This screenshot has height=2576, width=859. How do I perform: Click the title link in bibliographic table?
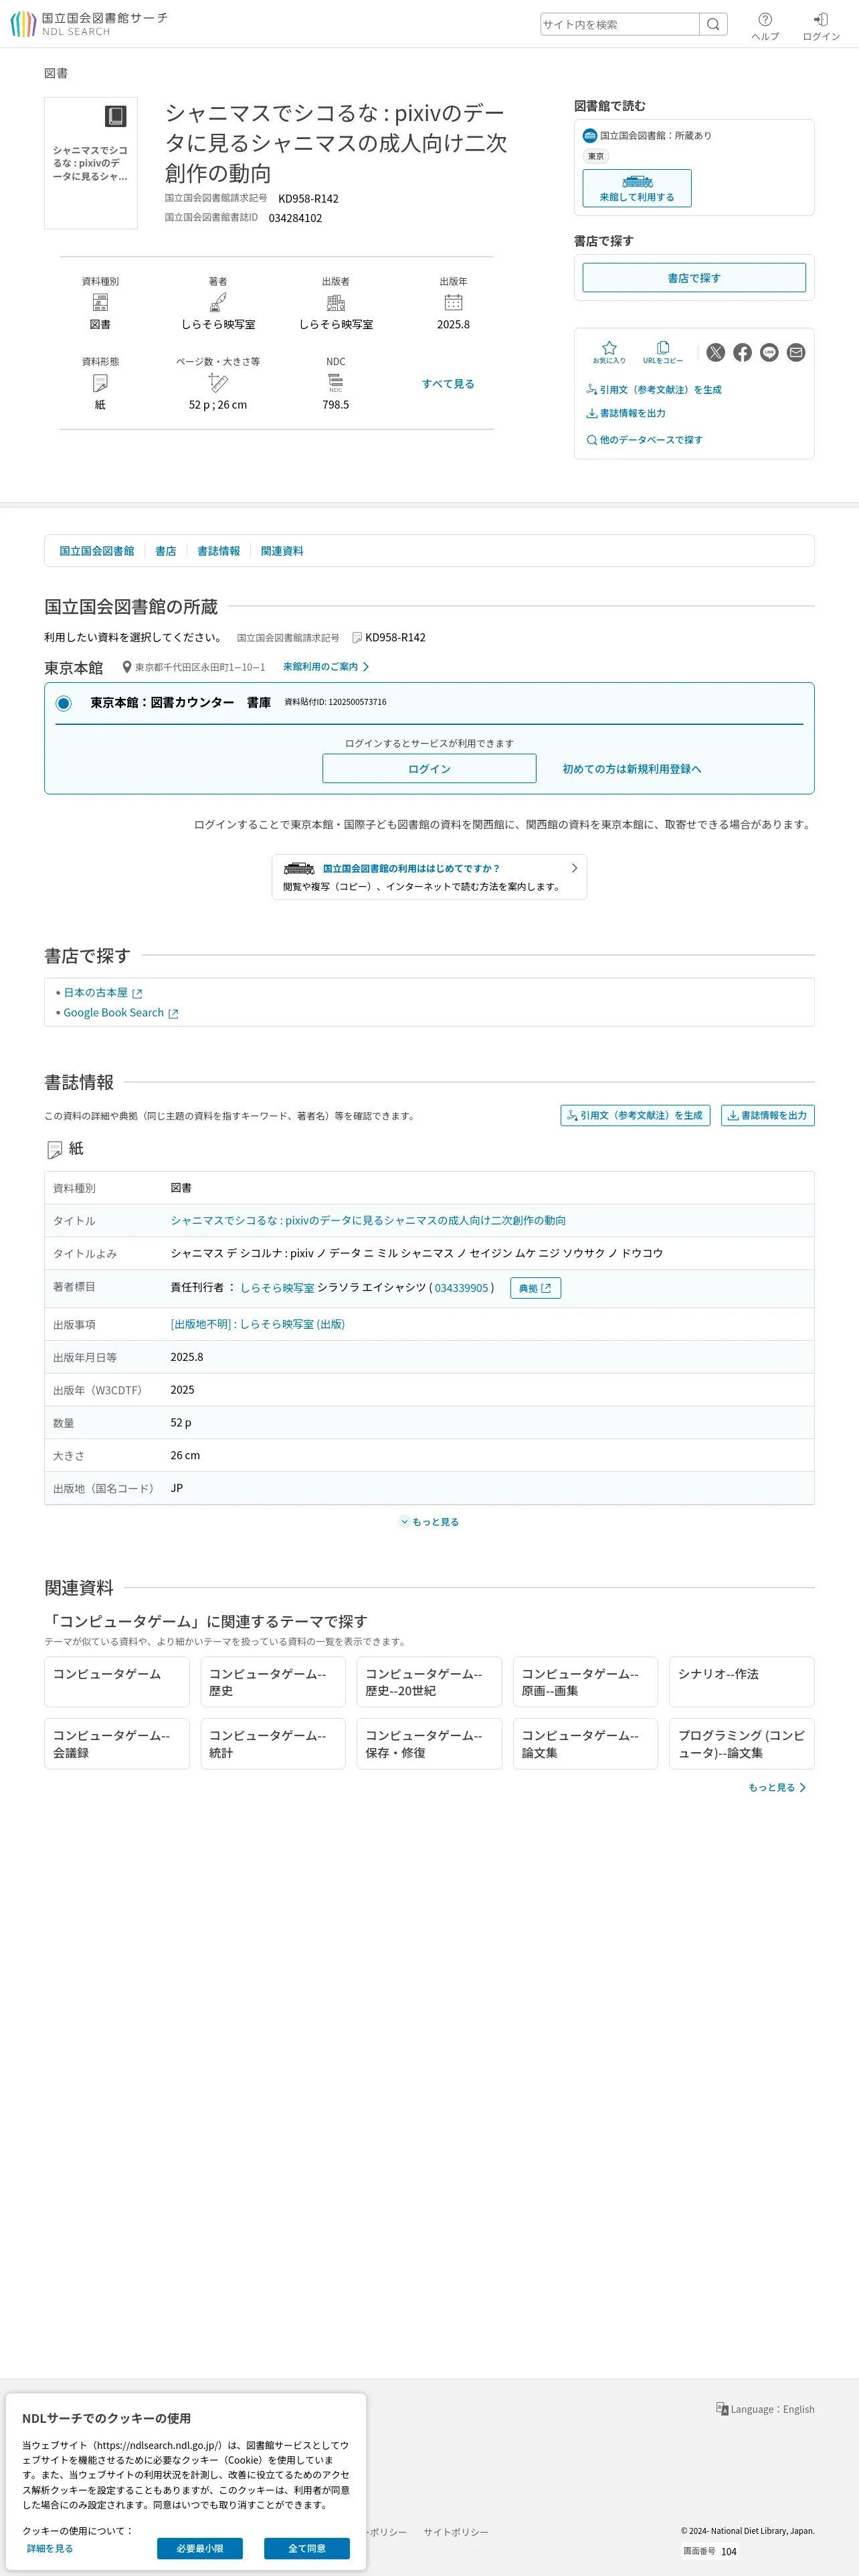[x=368, y=1221]
